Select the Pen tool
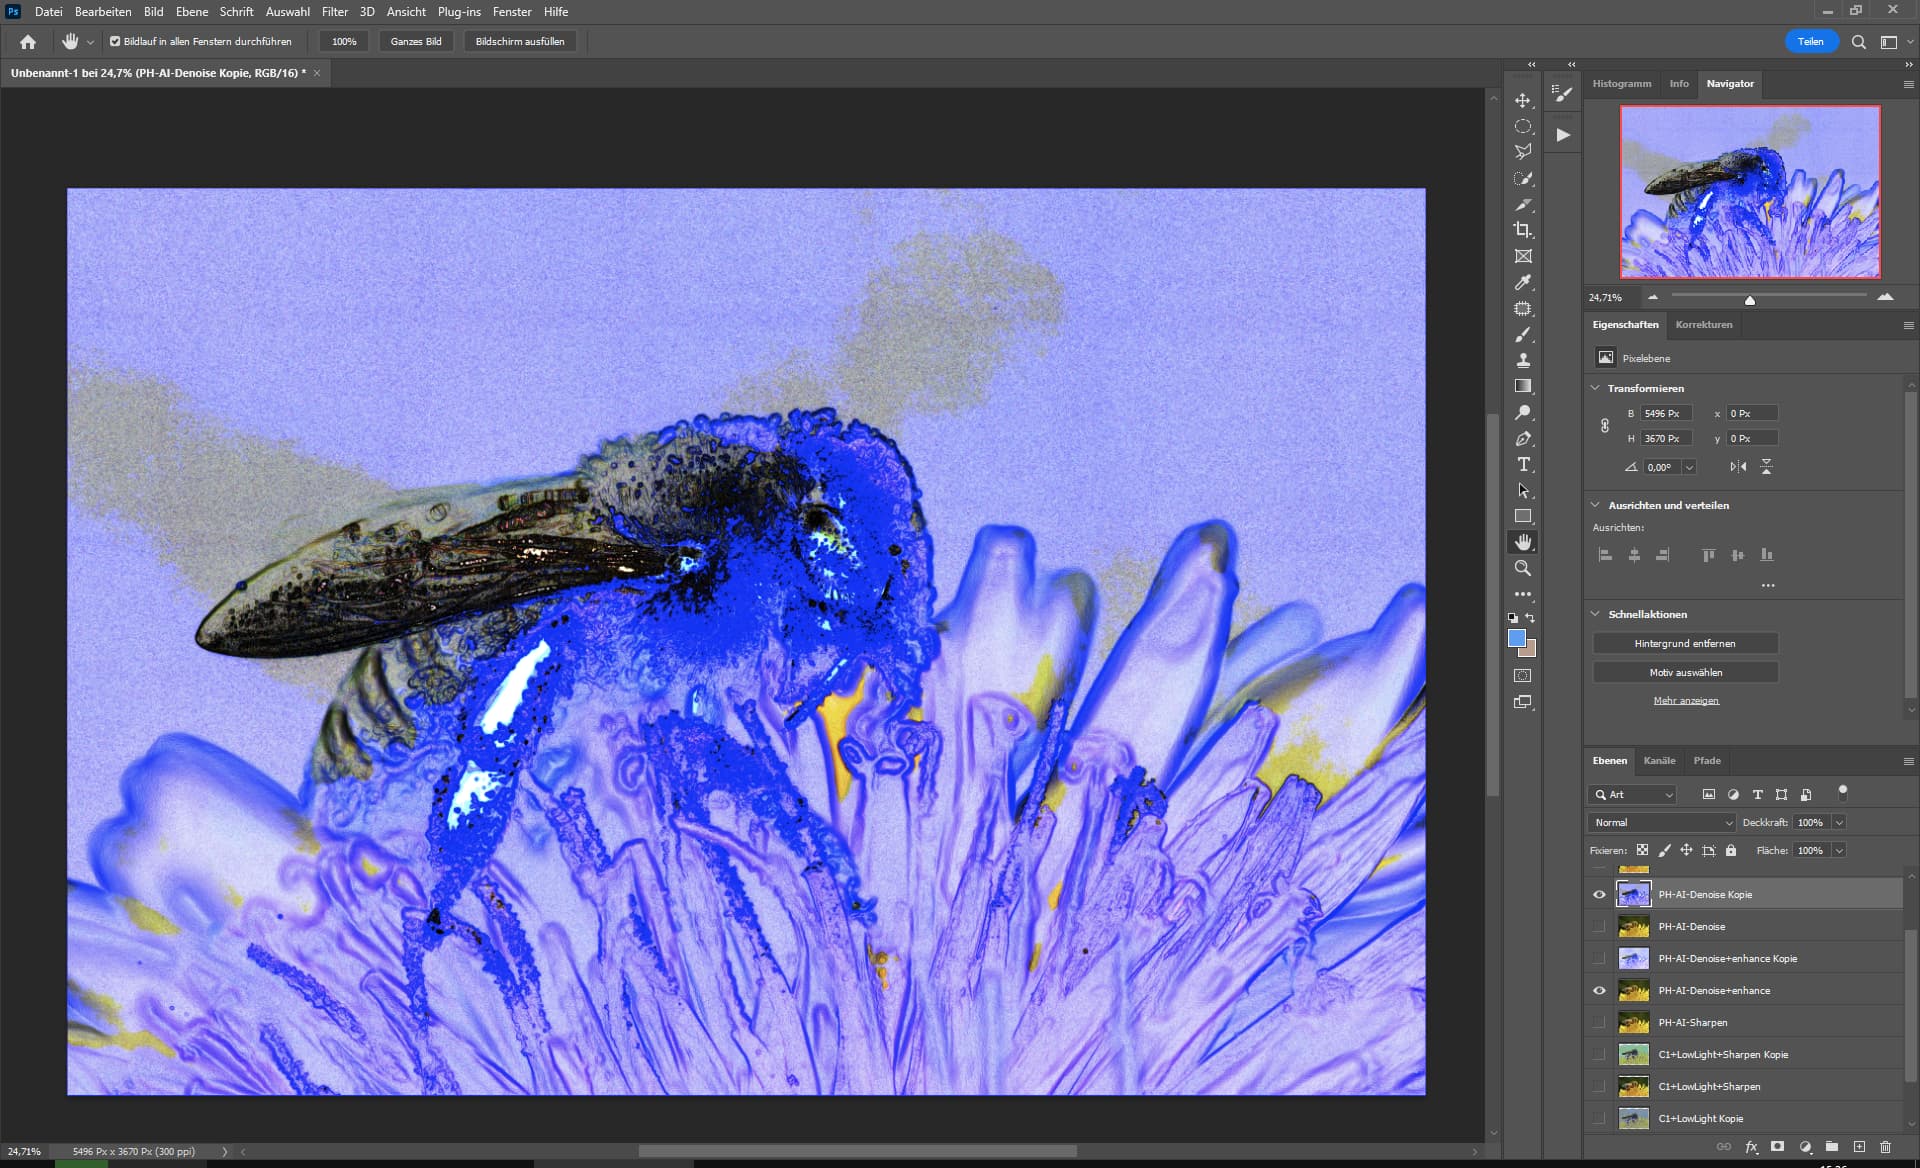Image resolution: width=1920 pixels, height=1168 pixels. click(1522, 439)
